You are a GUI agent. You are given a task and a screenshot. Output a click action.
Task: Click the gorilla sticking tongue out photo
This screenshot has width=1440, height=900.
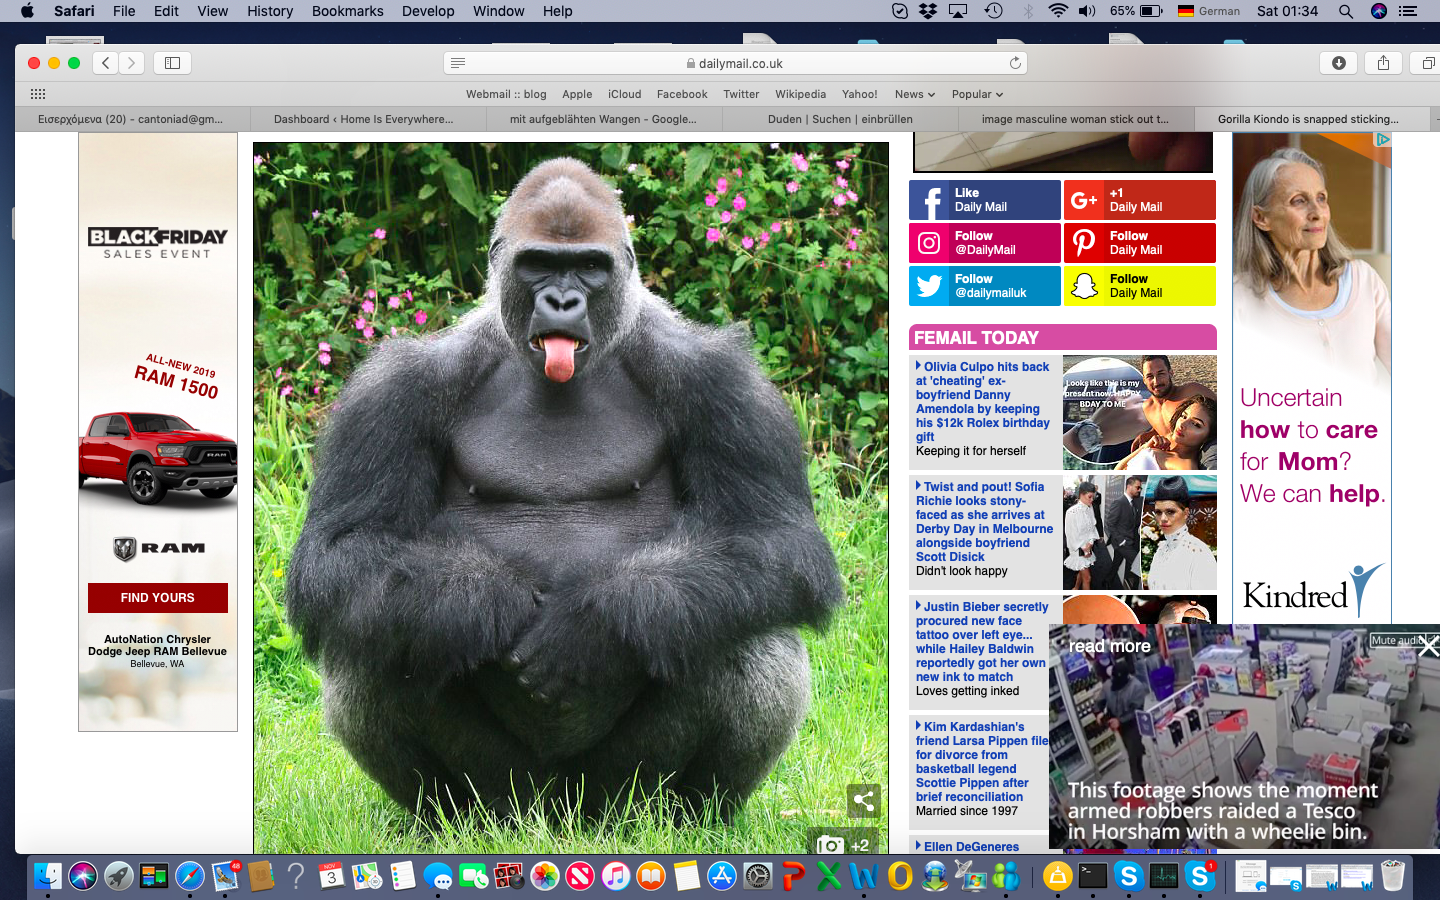[x=571, y=498]
